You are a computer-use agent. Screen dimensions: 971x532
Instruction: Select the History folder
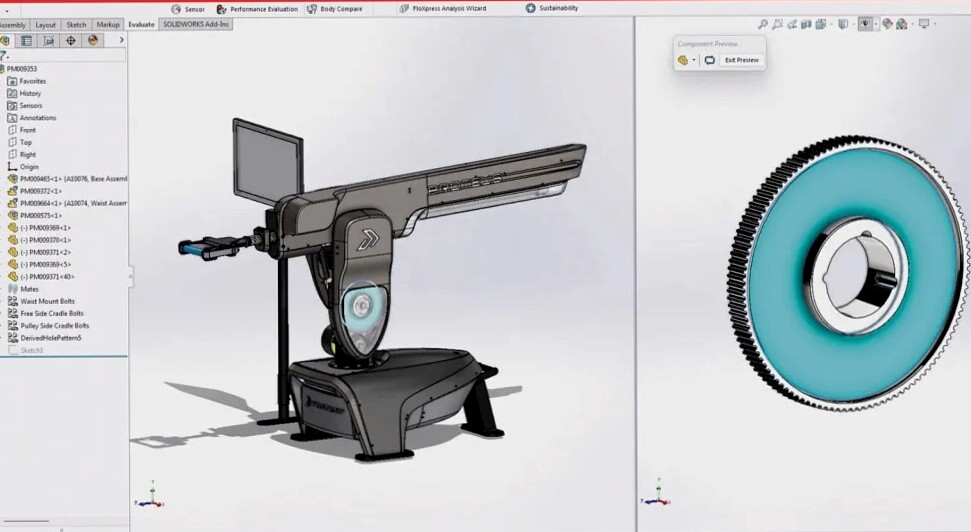tap(24, 94)
